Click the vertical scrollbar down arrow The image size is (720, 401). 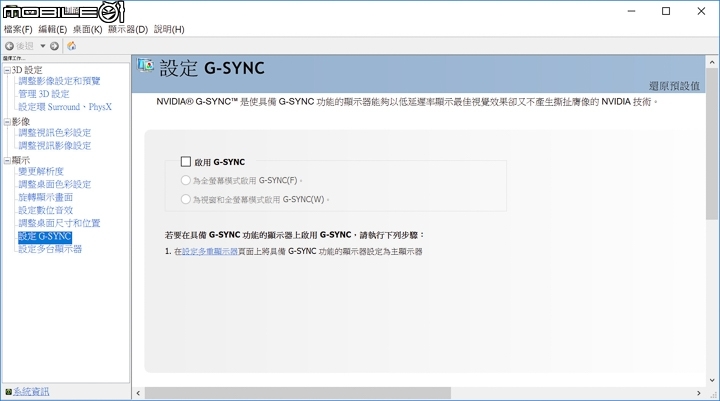(x=712, y=380)
